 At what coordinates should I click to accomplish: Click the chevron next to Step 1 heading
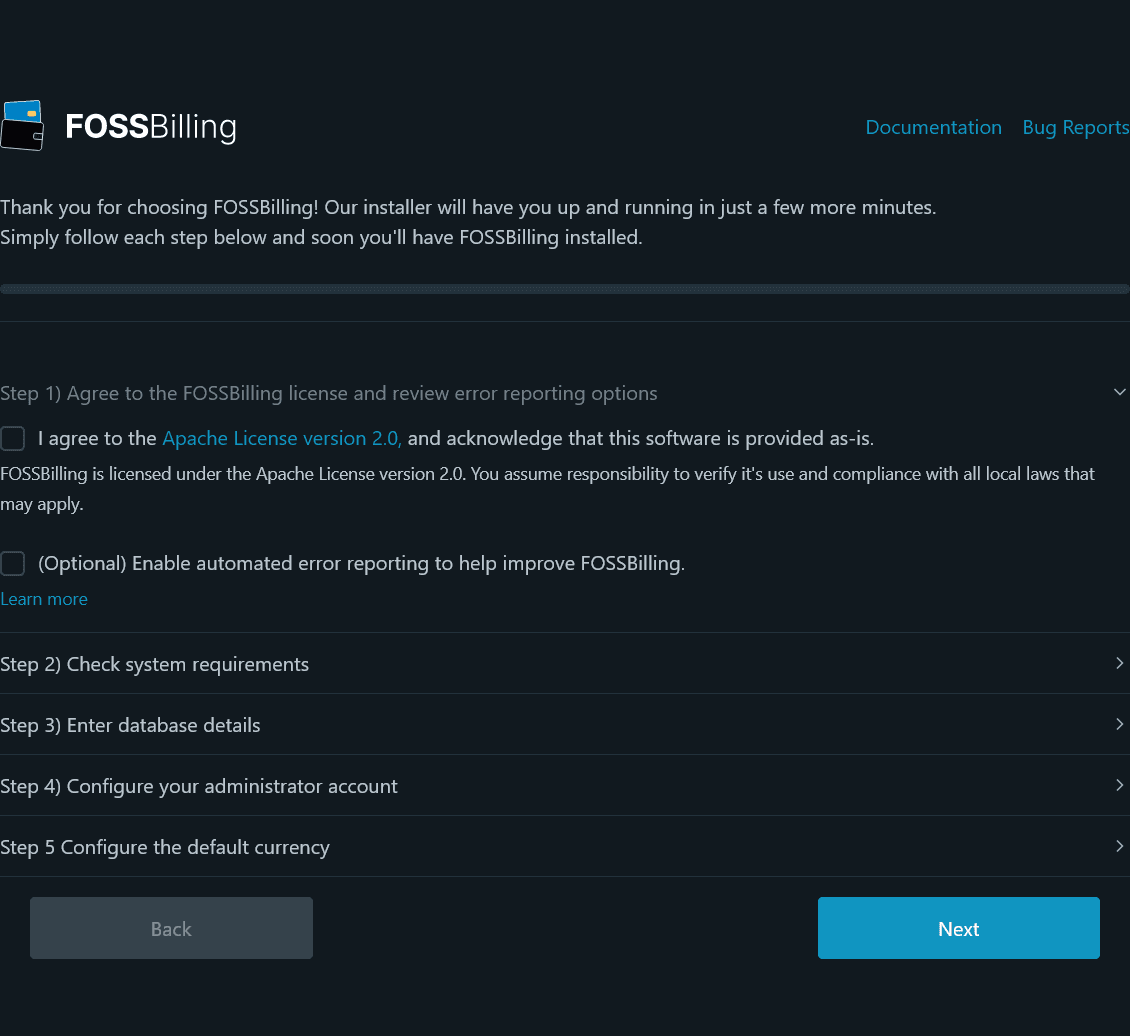(1119, 392)
